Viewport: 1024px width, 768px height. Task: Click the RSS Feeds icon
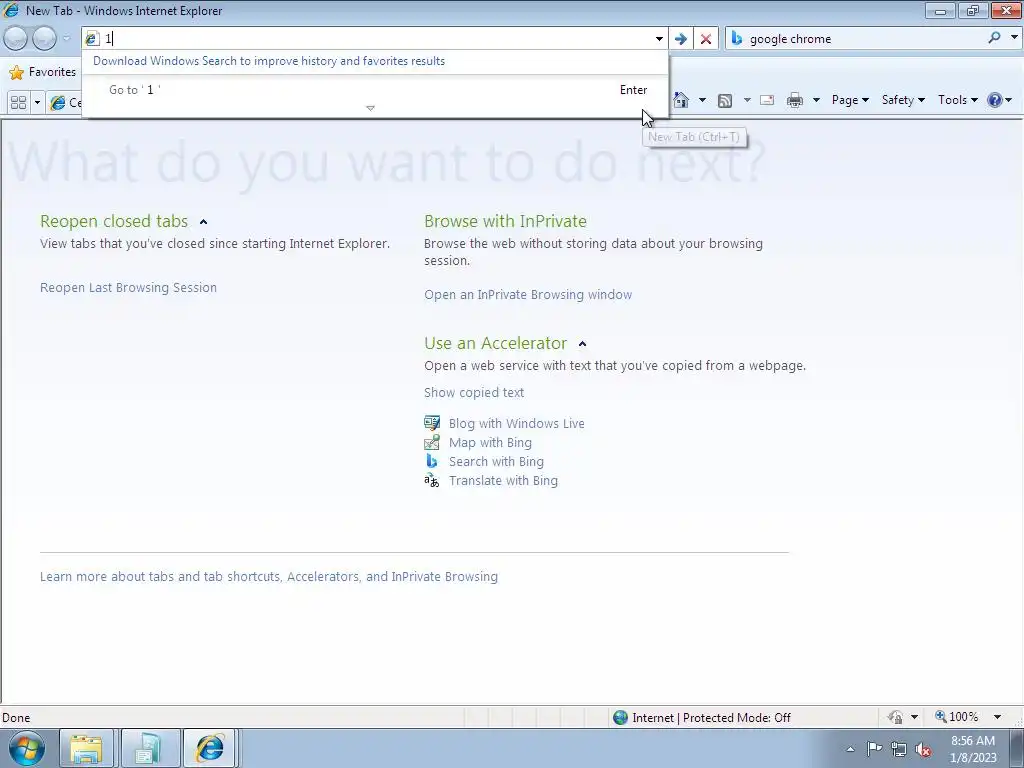725,100
